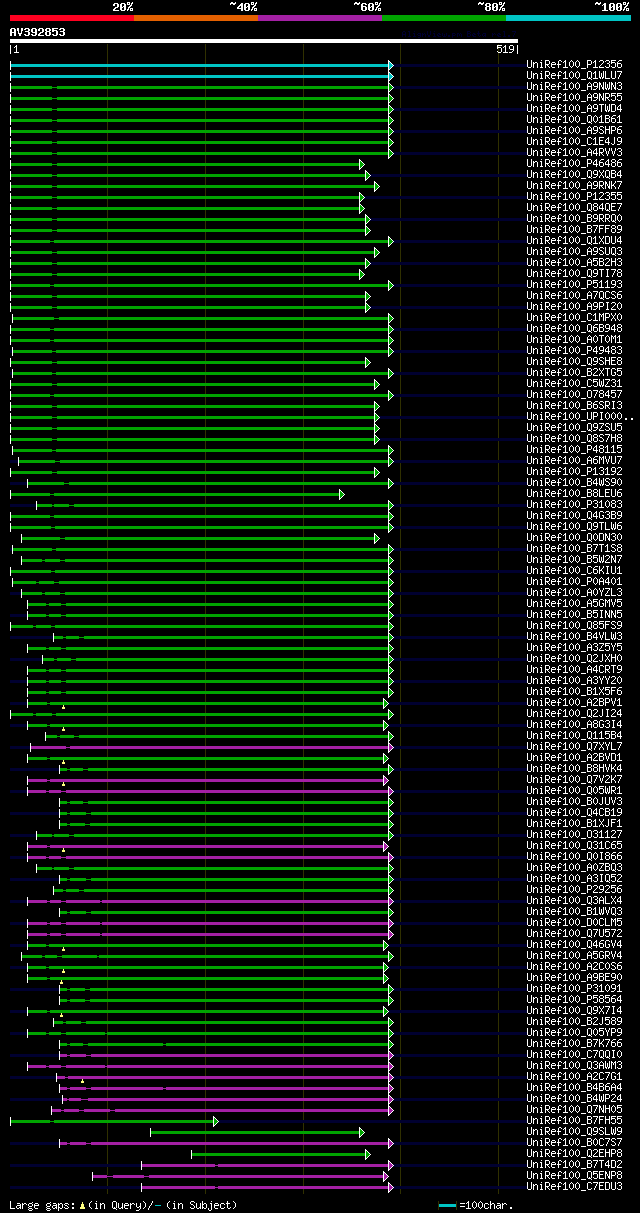Image resolution: width=640 pixels, height=1213 pixels.
Task: Click the UniRef100_C7QQI0 label
Action: tap(574, 1054)
